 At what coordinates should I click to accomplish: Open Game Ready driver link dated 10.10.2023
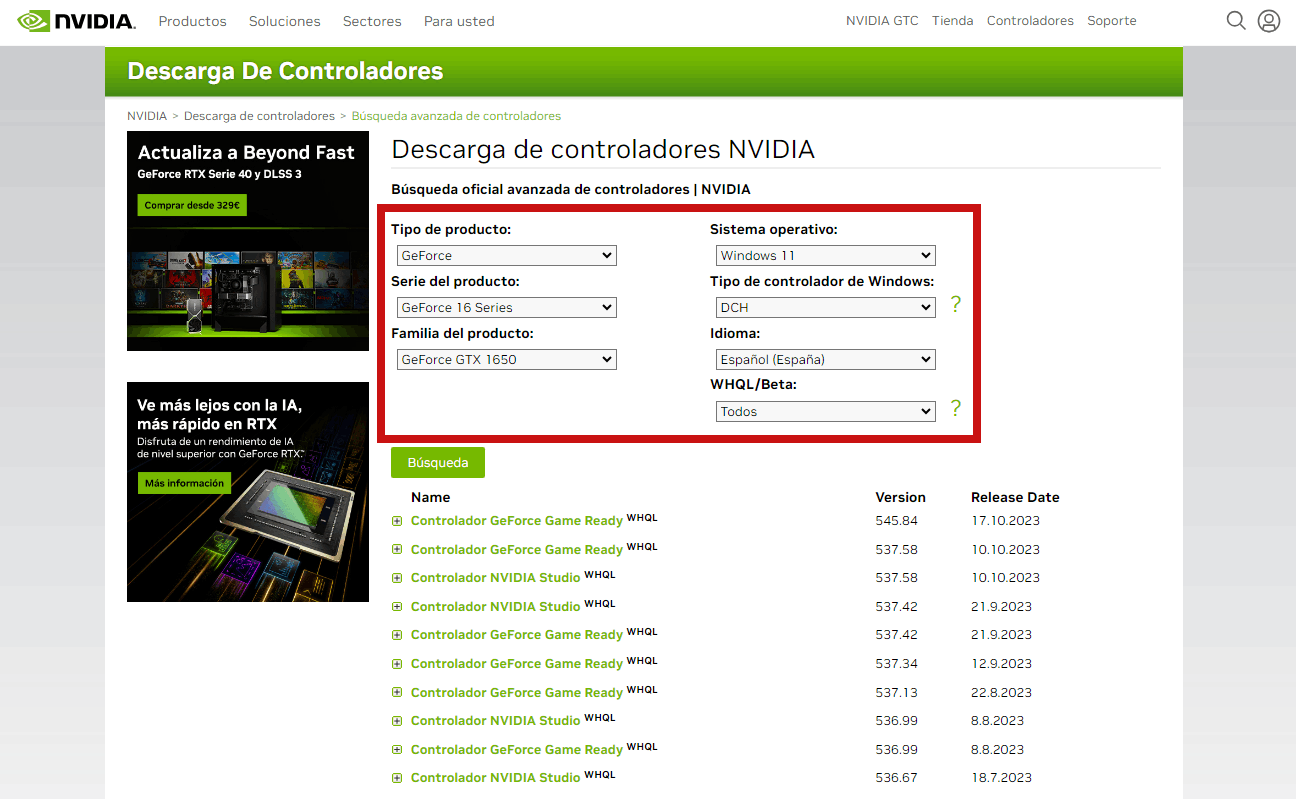(517, 549)
